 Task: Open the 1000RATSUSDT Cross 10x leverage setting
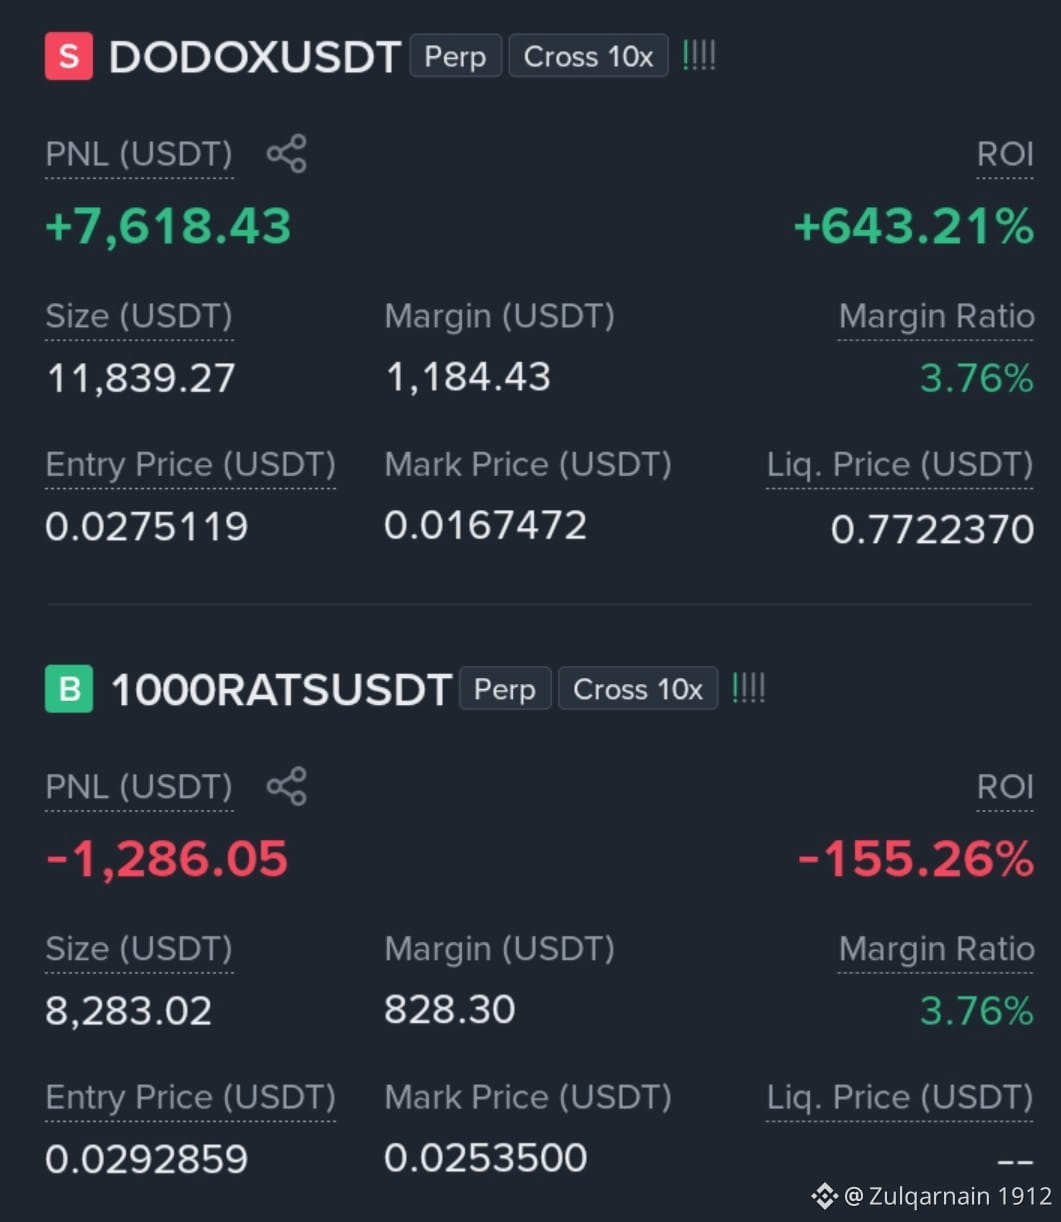coord(638,689)
